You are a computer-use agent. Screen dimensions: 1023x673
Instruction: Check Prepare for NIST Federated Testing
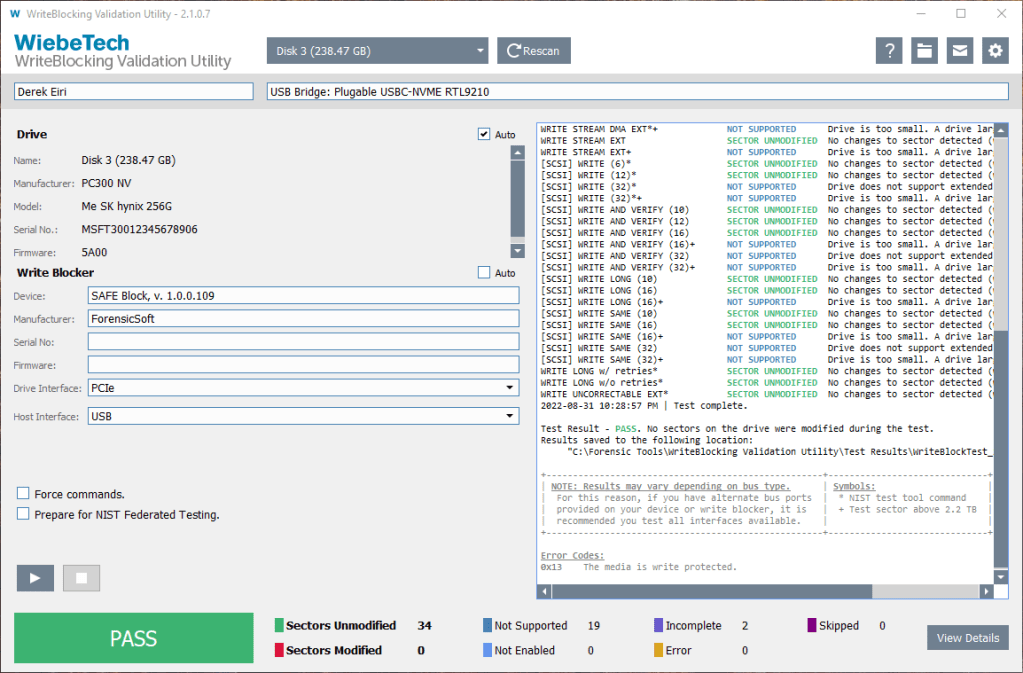click(x=23, y=514)
